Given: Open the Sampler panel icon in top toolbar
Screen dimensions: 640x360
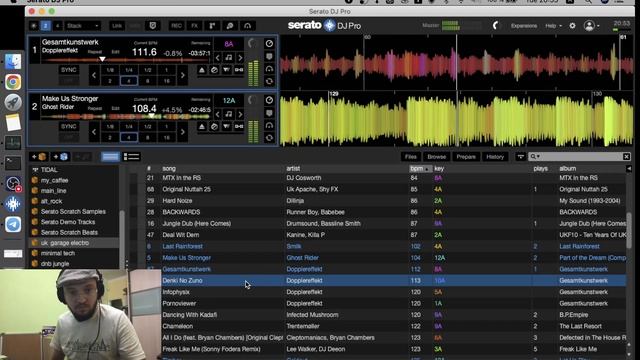Looking at the screenshot, I should point(212,26).
